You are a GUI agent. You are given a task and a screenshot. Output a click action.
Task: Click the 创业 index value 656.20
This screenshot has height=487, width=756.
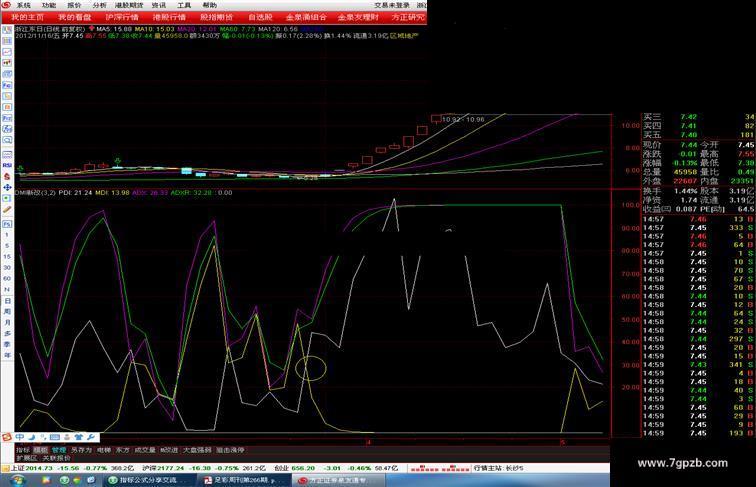[x=303, y=468]
